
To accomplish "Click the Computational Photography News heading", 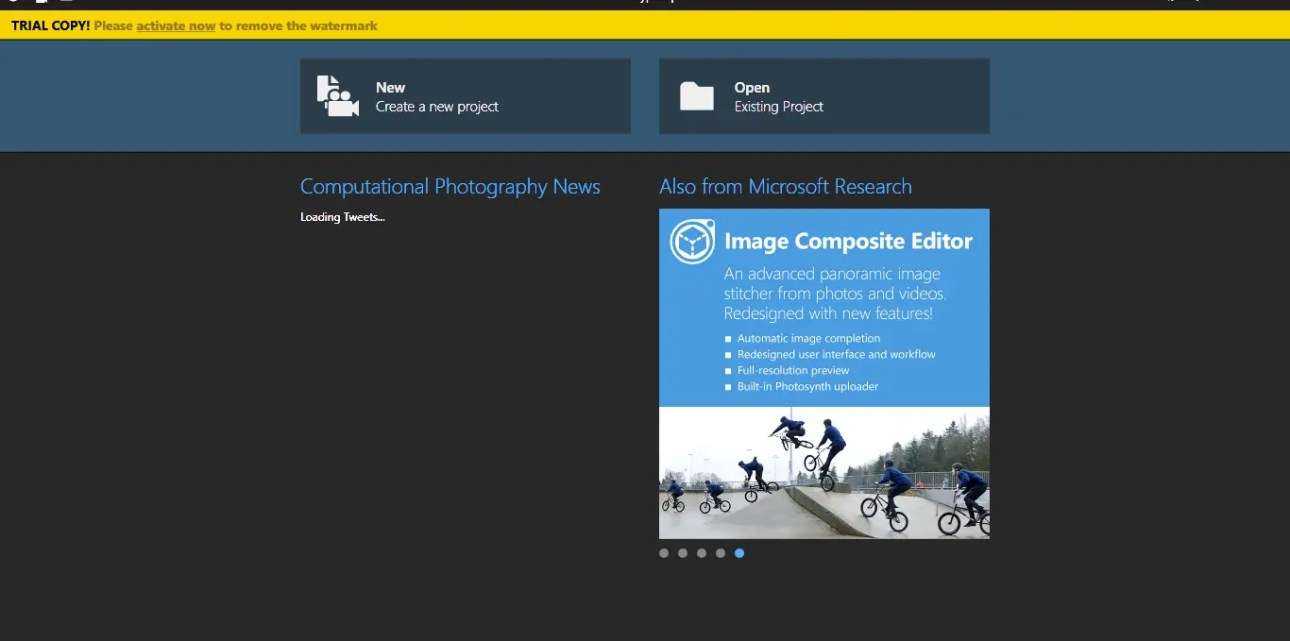I will [x=450, y=187].
